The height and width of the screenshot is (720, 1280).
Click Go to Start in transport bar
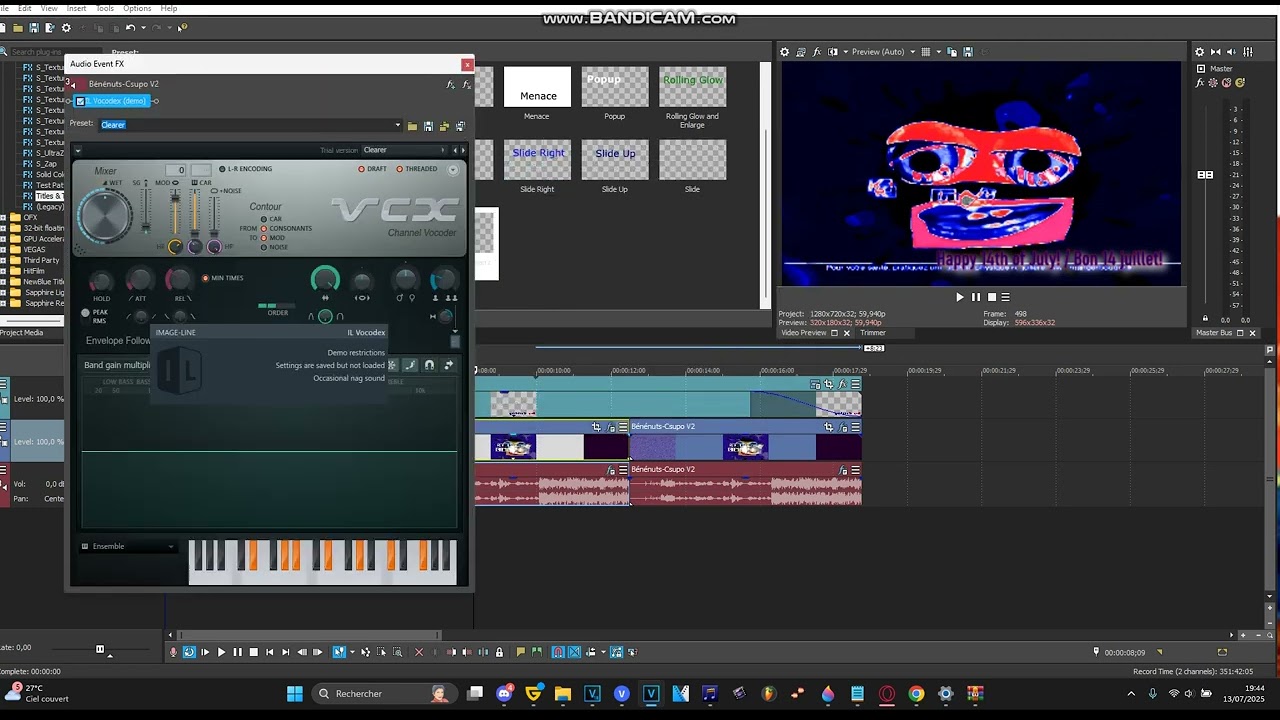[x=269, y=652]
